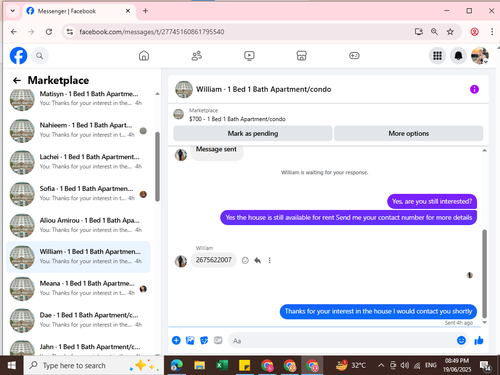Open the account profile picture menu
Image resolution: width=500 pixels, height=375 pixels.
click(480, 56)
